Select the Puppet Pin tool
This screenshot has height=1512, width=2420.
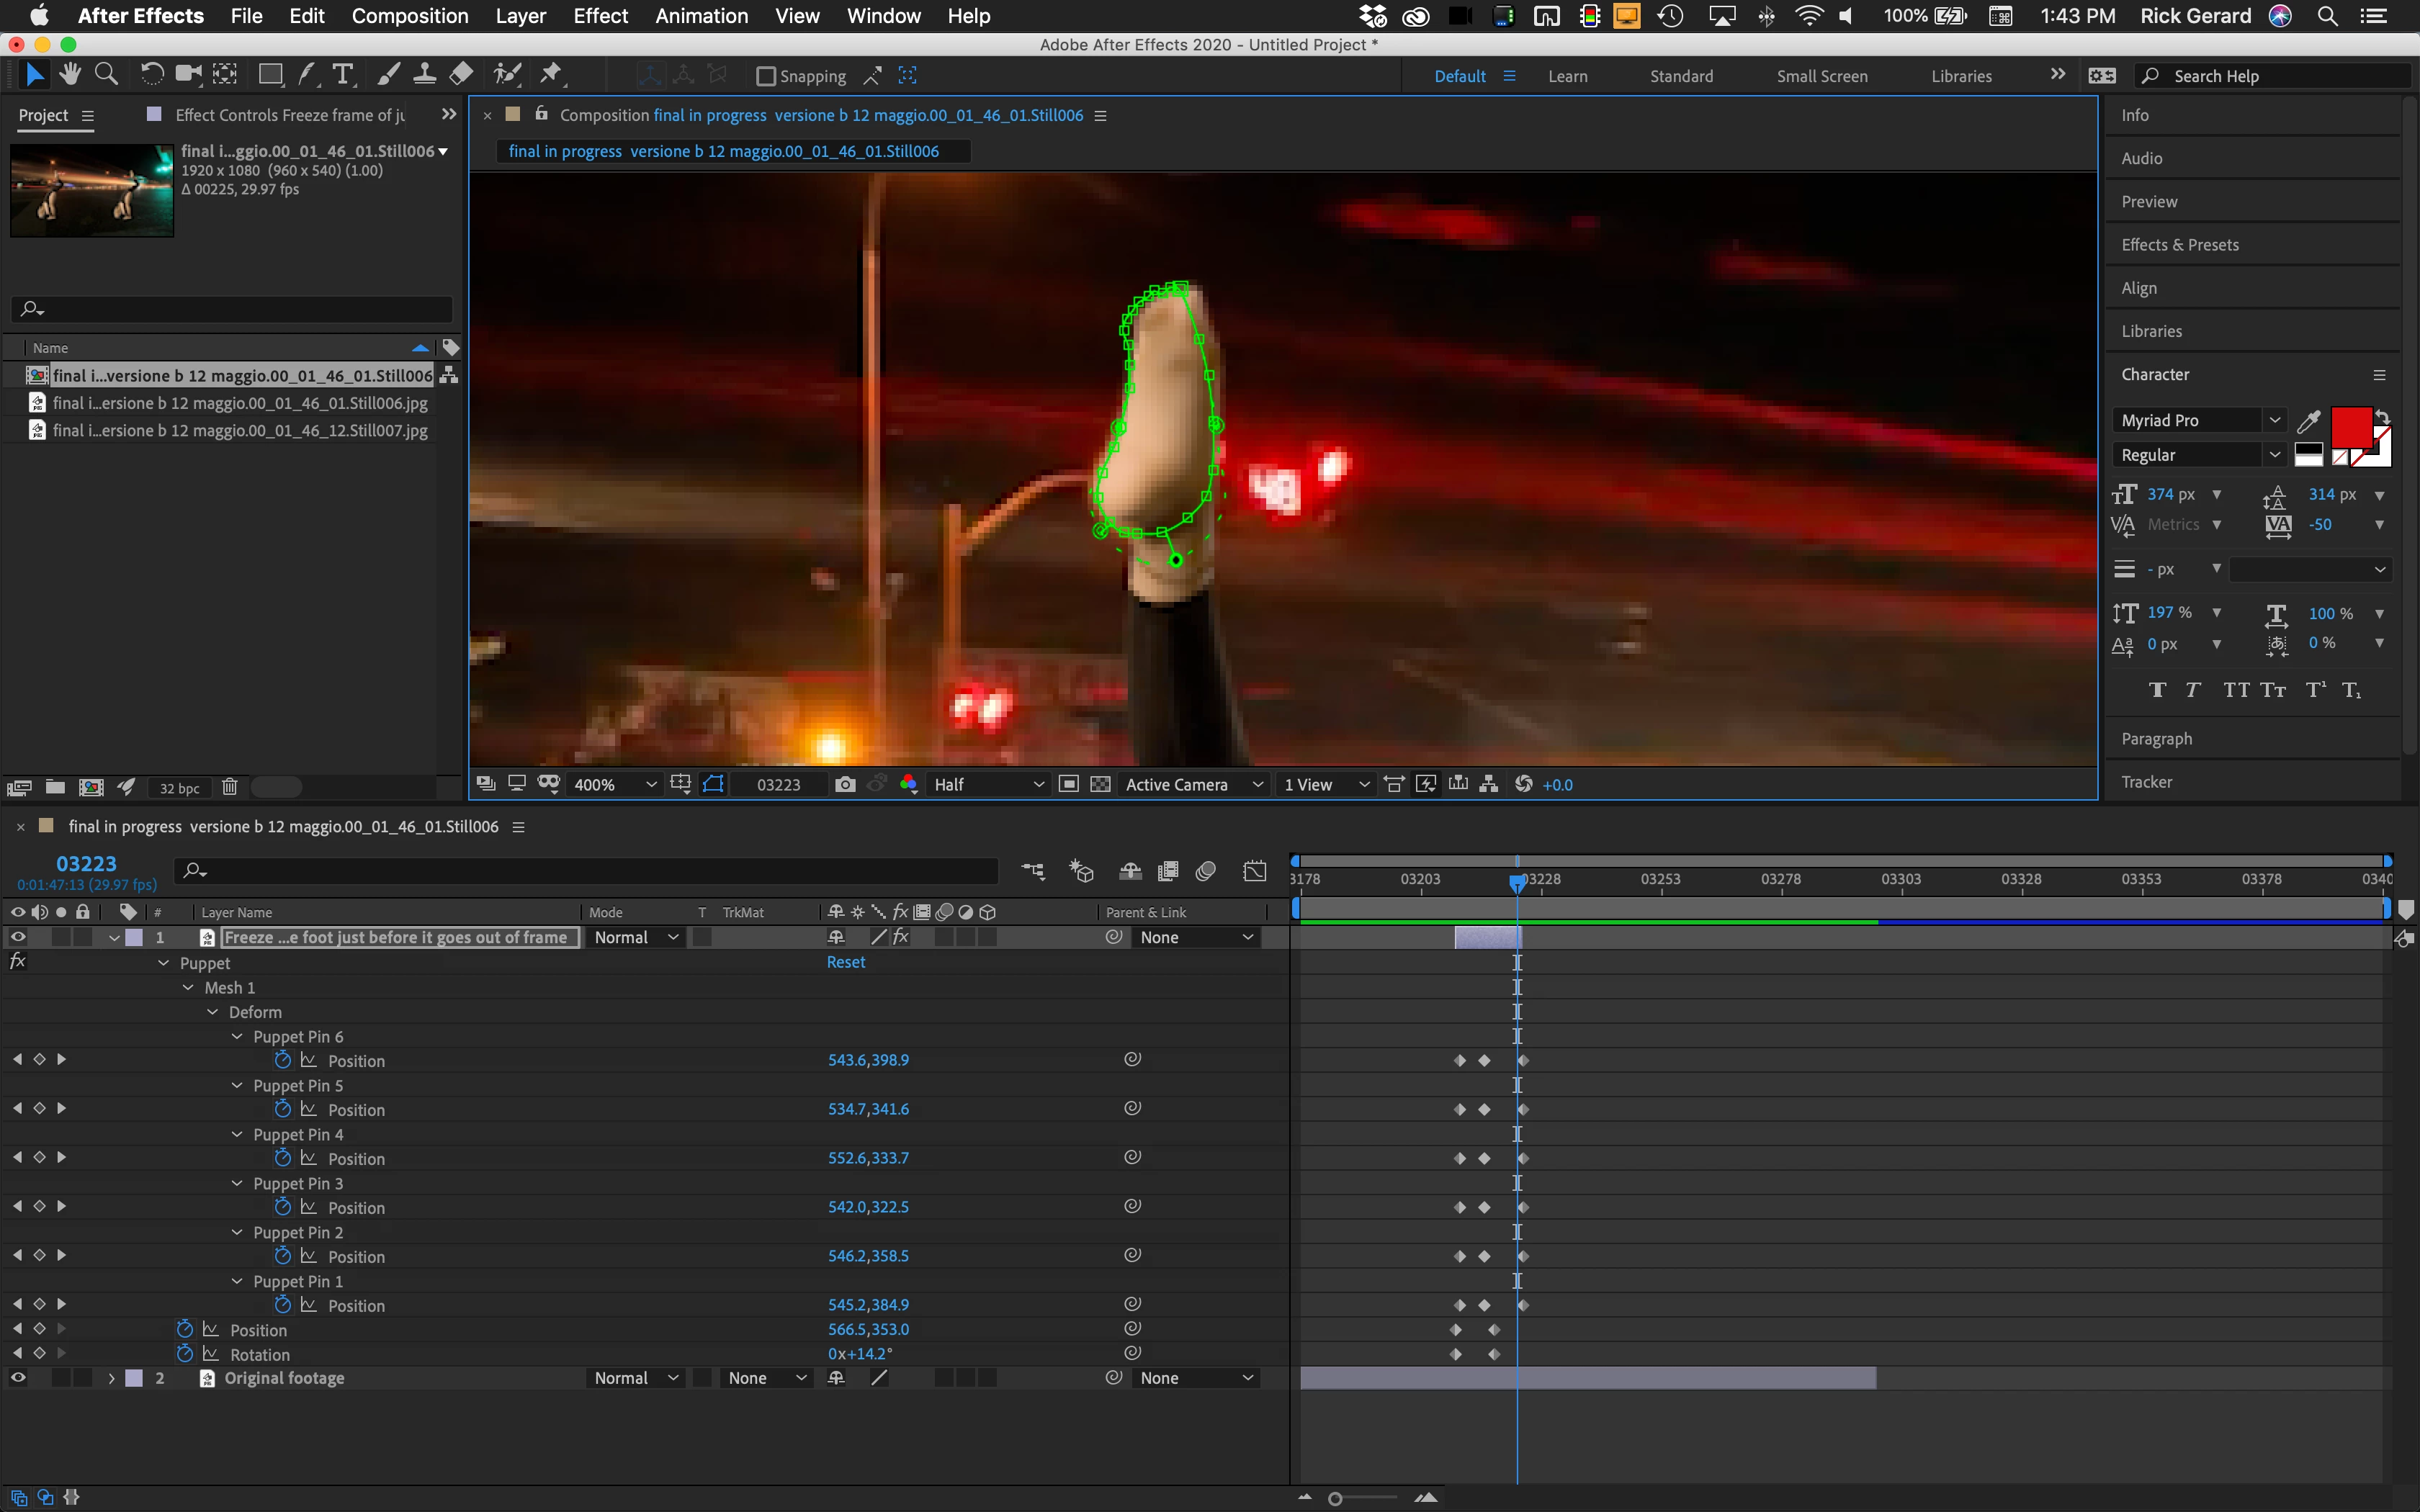pyautogui.click(x=551, y=74)
